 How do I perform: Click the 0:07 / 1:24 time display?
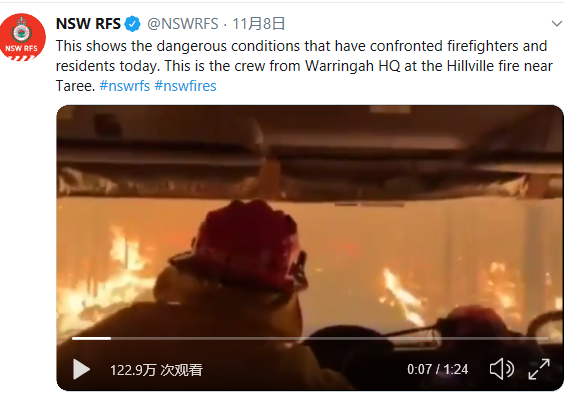click(437, 369)
